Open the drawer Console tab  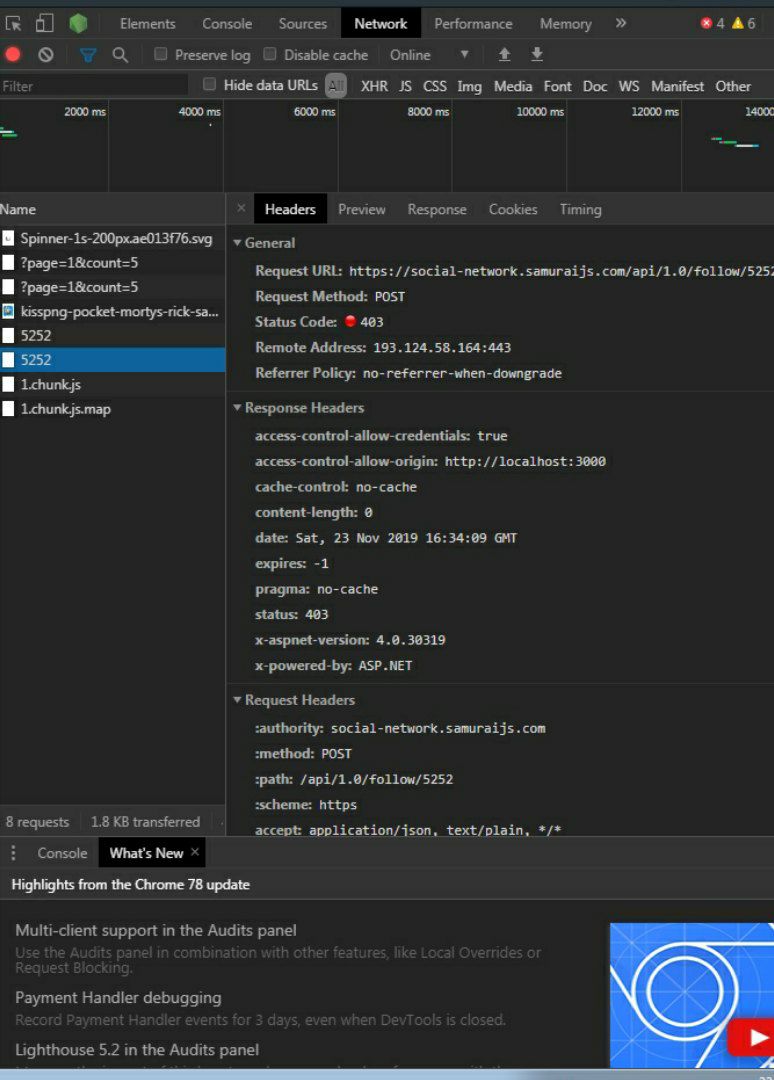point(62,853)
